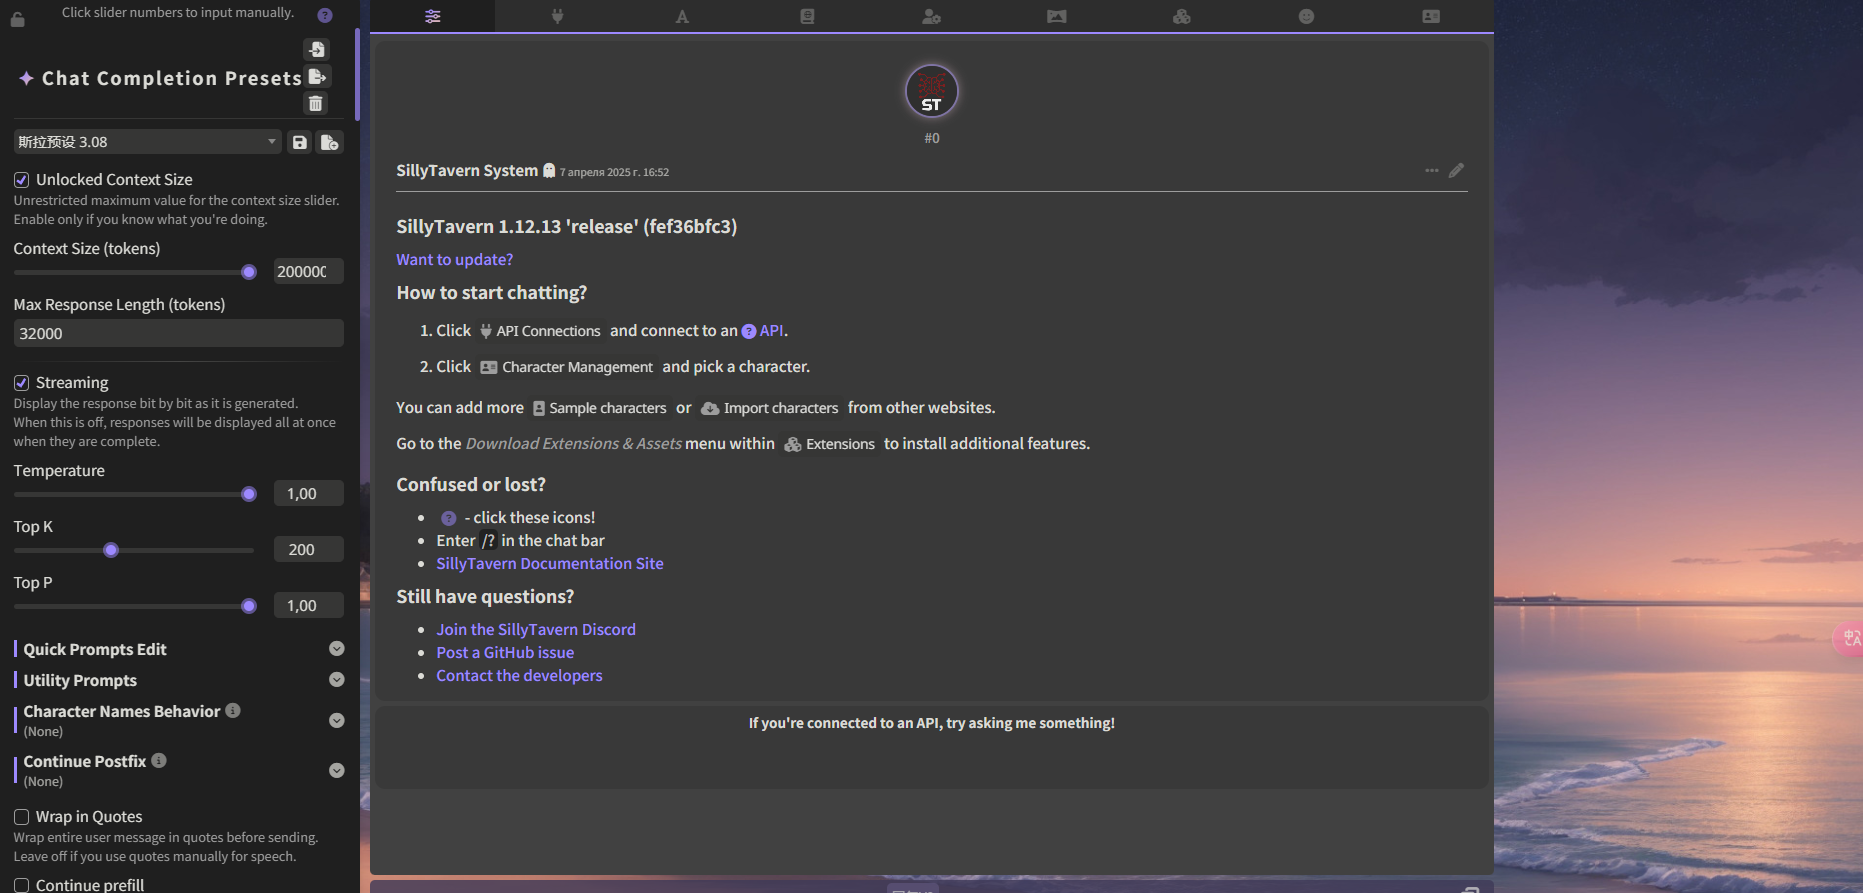Click question mark icon in Confused list
The image size is (1863, 893).
[449, 518]
